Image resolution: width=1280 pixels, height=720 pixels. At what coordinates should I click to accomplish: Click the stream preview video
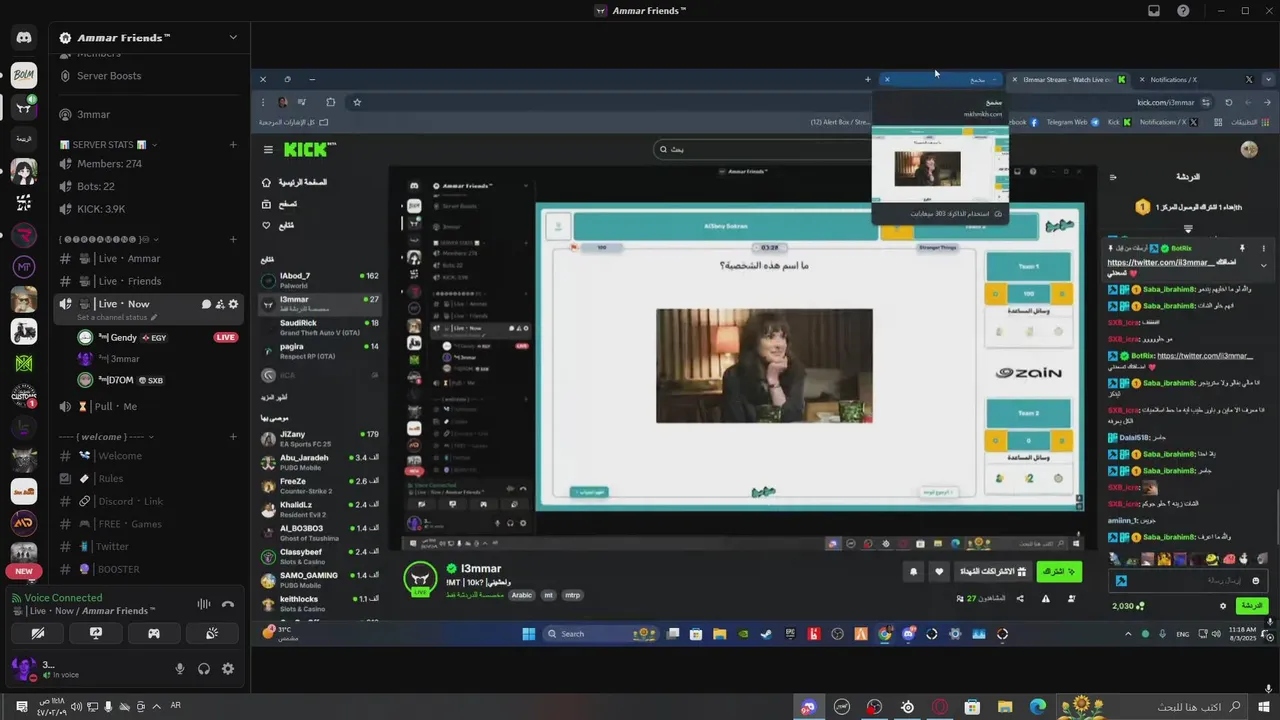(x=766, y=356)
